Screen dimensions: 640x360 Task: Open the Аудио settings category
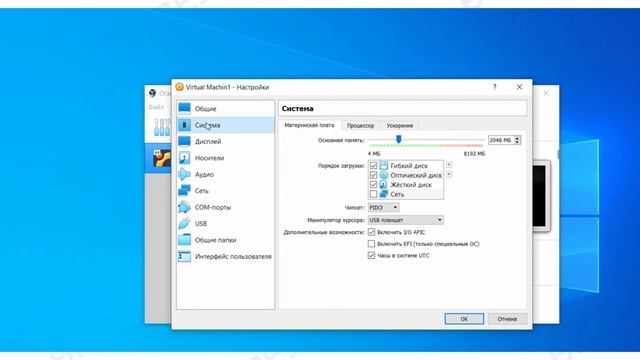226,174
